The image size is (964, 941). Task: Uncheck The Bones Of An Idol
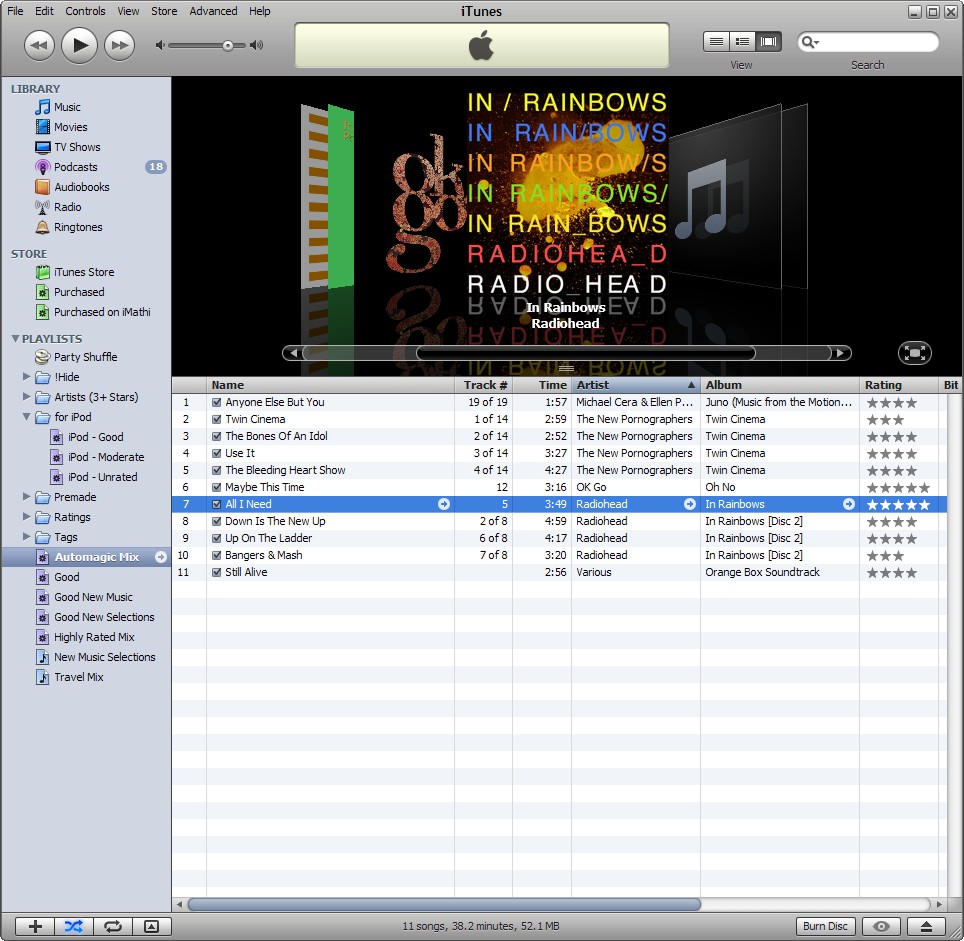click(x=216, y=436)
